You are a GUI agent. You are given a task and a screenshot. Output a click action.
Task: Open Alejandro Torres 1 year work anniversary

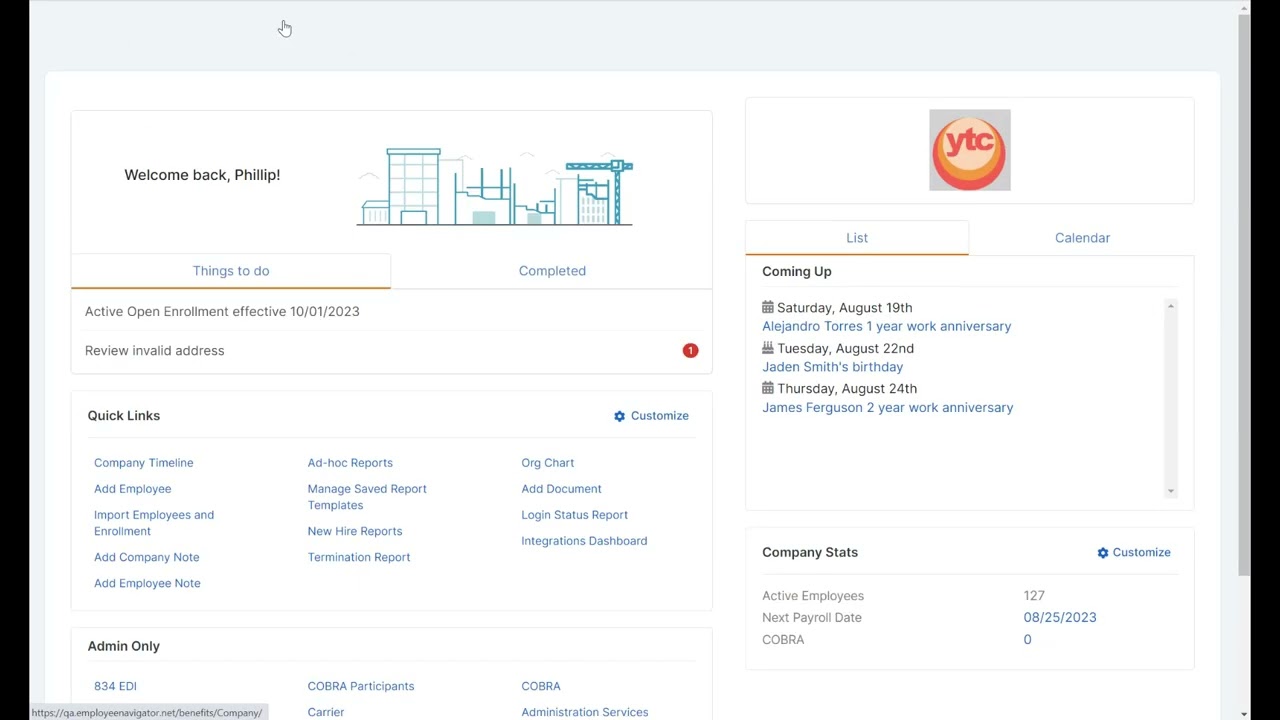click(887, 327)
